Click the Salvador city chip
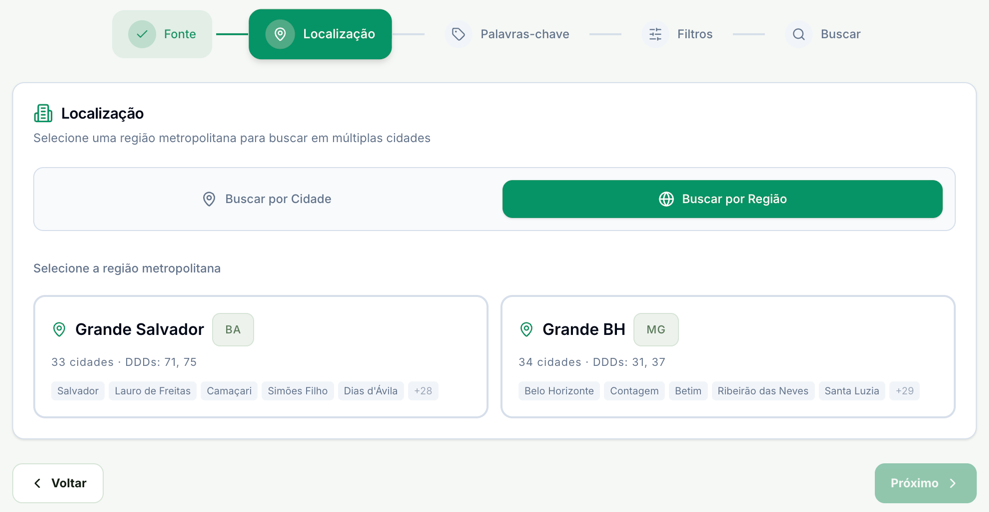Viewport: 989px width, 512px height. pos(78,391)
